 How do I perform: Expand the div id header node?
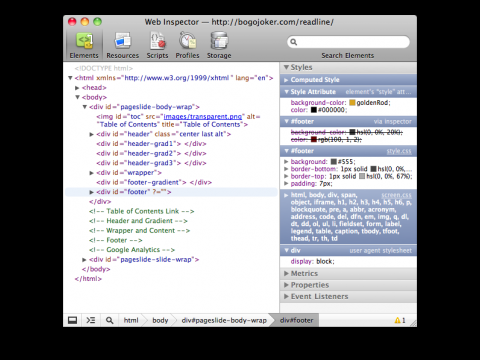pyautogui.click(x=92, y=134)
